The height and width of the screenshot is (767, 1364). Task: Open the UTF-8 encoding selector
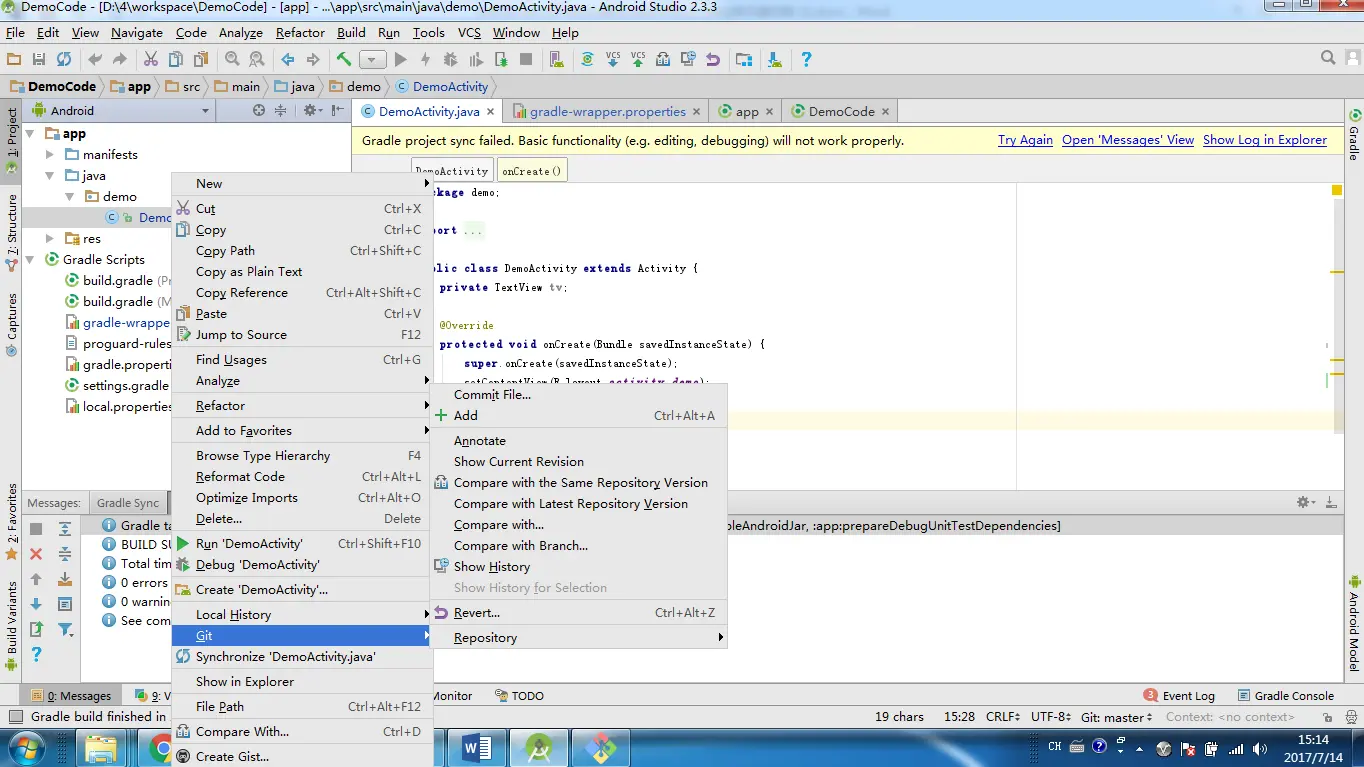[1052, 717]
